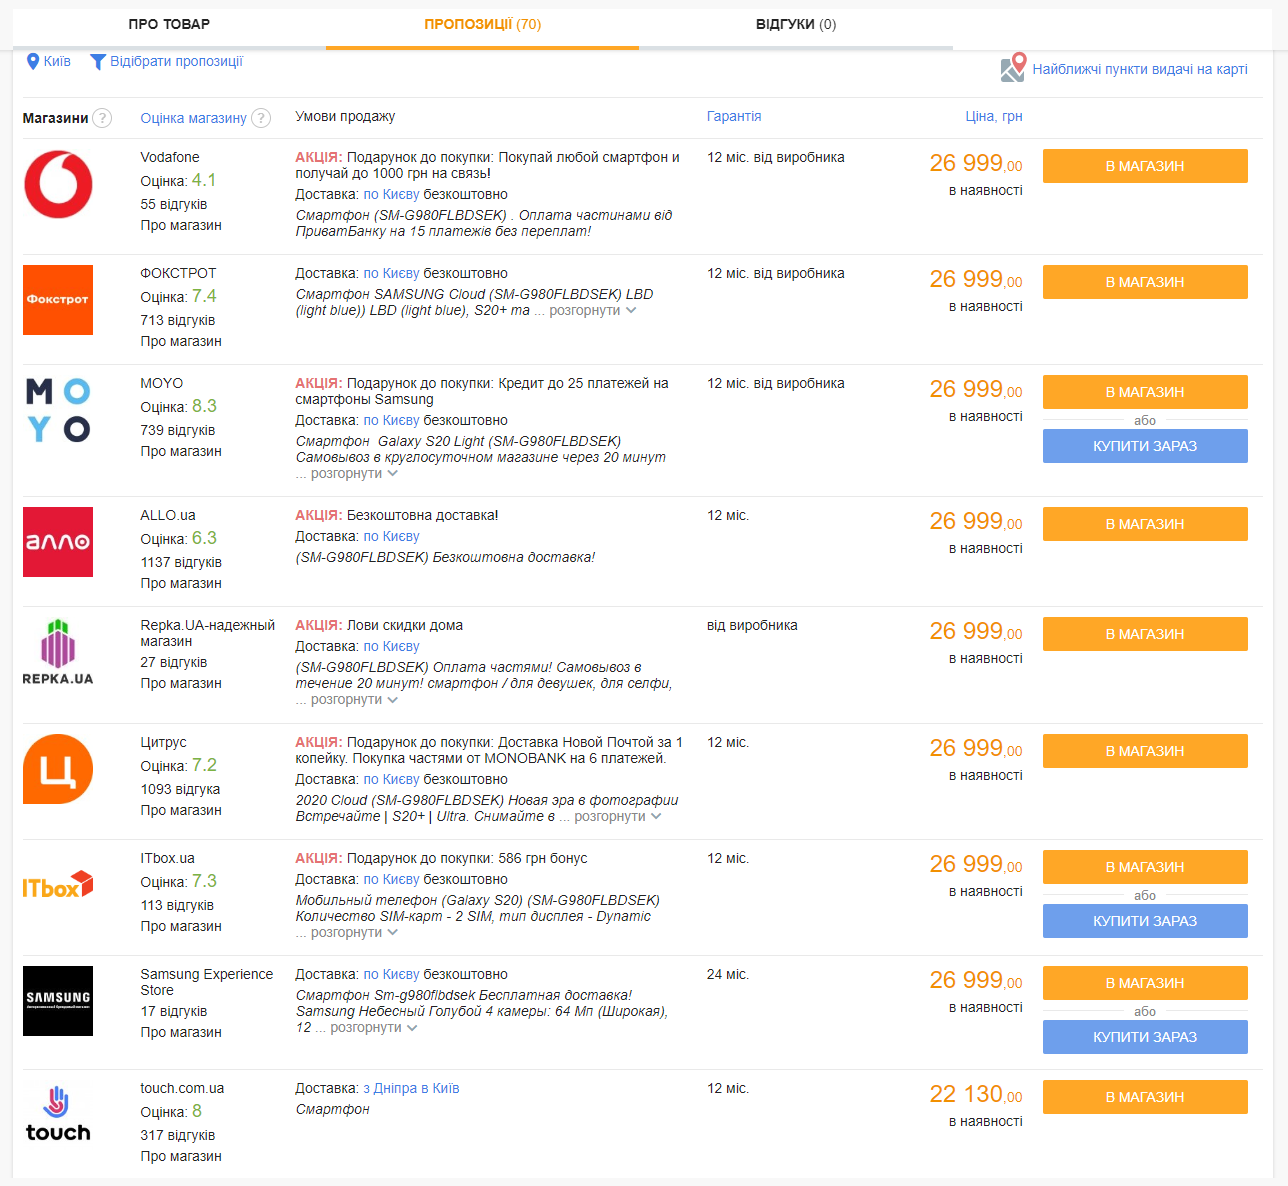Open Про магазин for ФОКСТРОТ

pyautogui.click(x=181, y=341)
